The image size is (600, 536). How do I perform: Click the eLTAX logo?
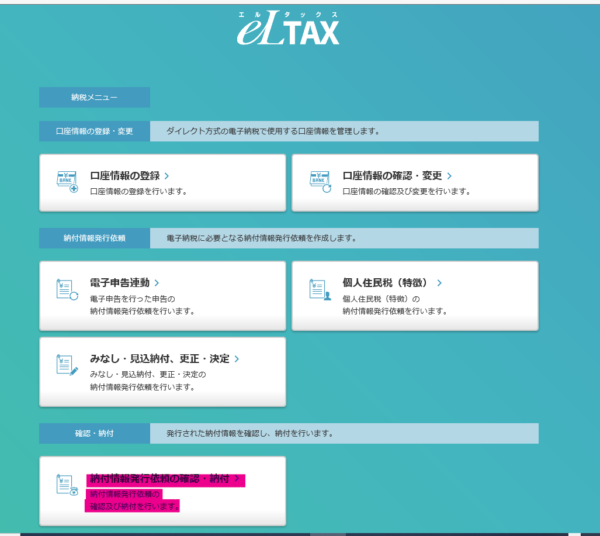pos(288,28)
